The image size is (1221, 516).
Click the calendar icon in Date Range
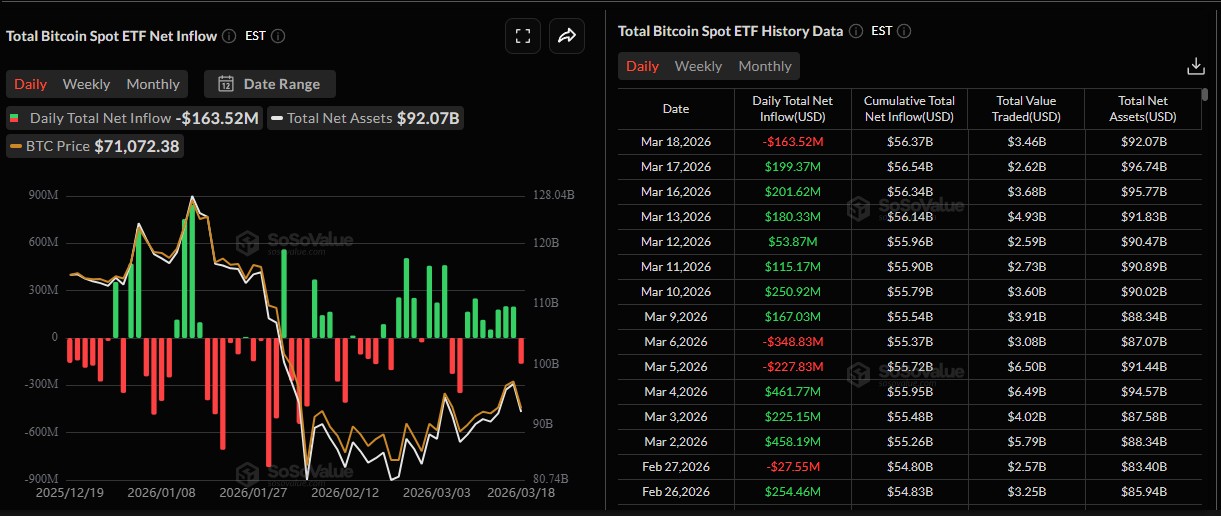coord(226,84)
